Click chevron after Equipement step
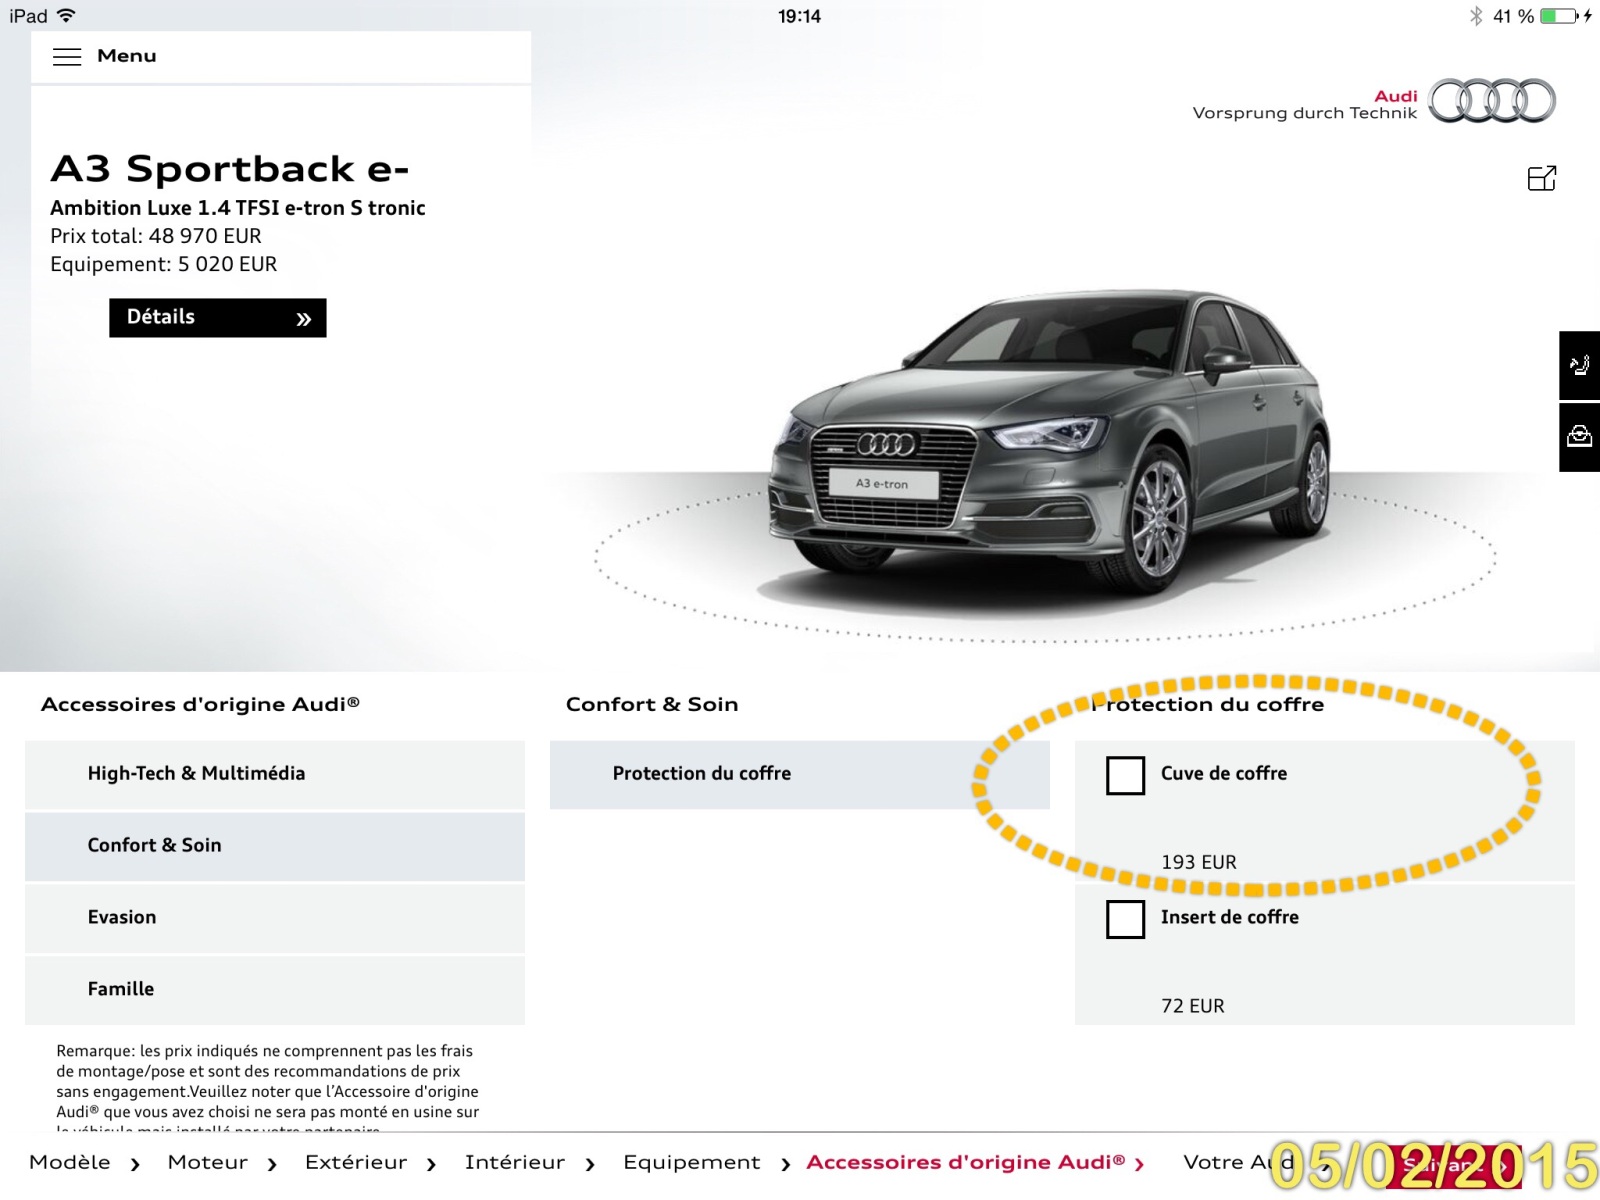1600x1200 pixels. (x=786, y=1164)
